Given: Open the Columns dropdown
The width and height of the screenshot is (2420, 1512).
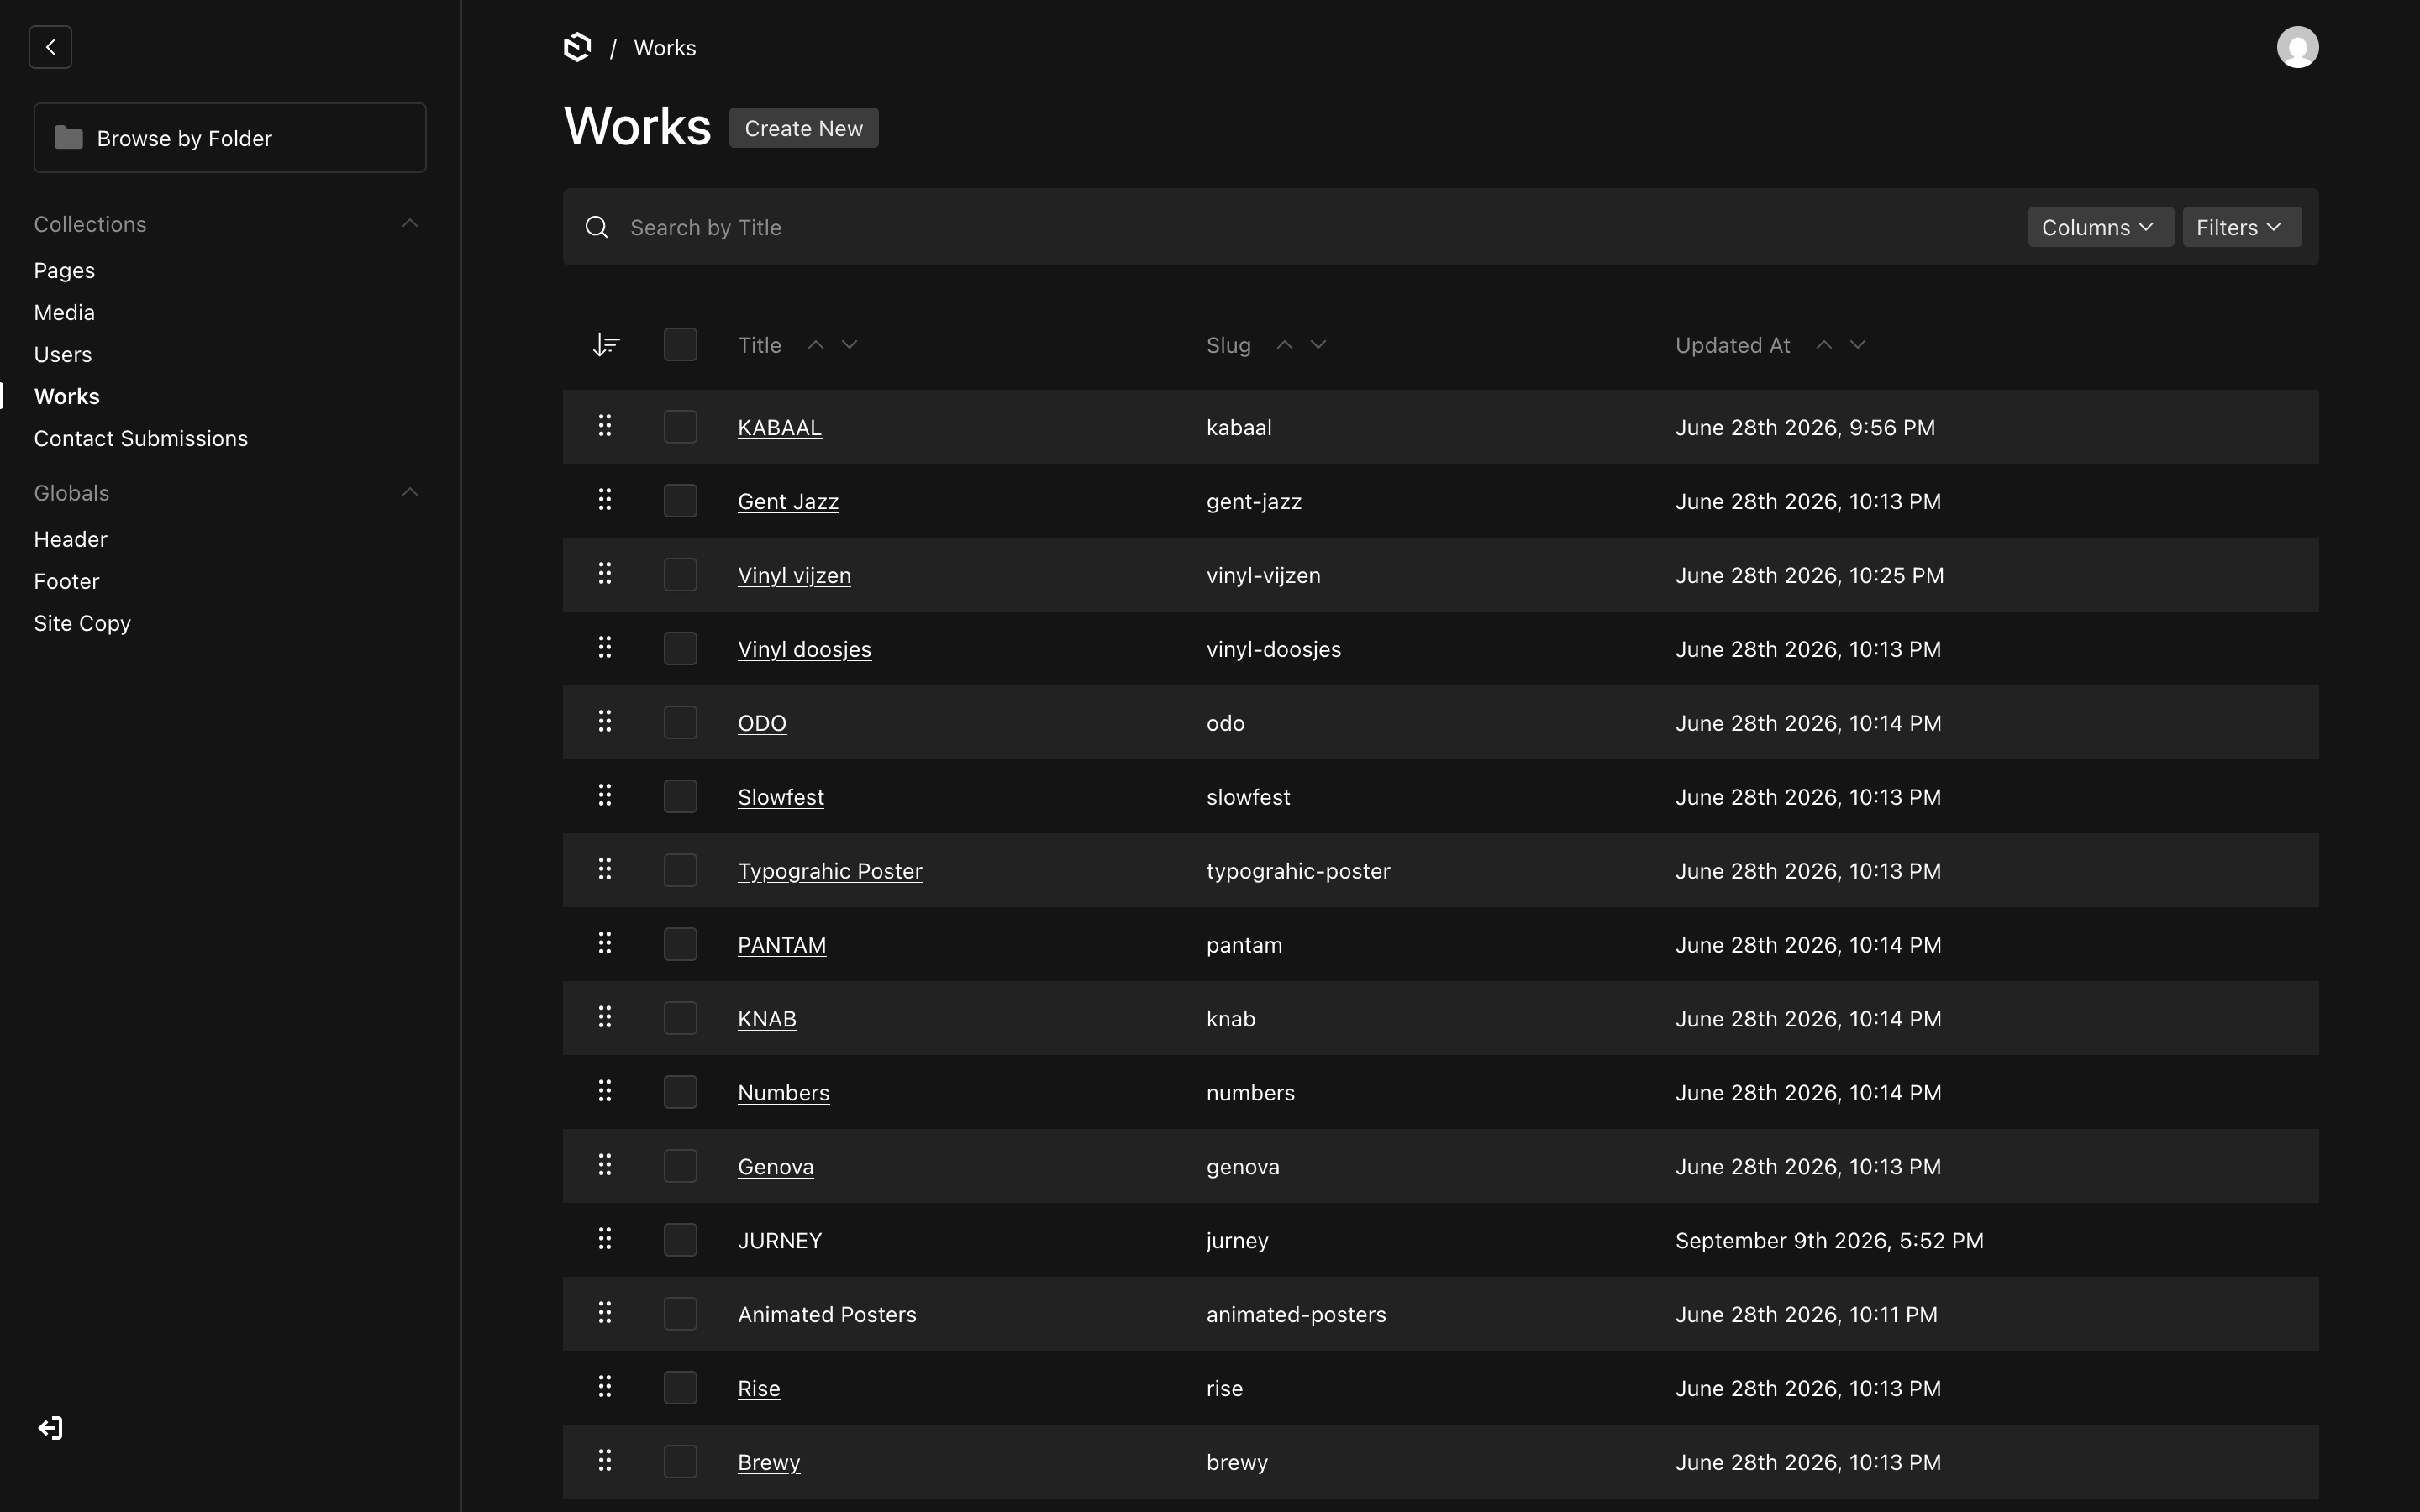Looking at the screenshot, I should point(2100,227).
